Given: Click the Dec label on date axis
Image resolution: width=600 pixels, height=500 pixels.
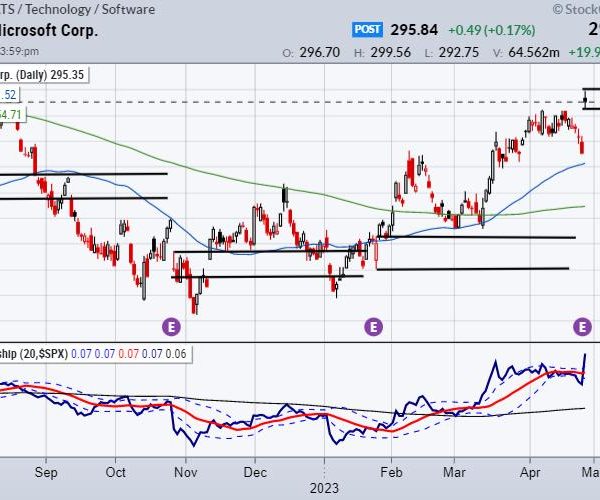Looking at the screenshot, I should (x=255, y=472).
